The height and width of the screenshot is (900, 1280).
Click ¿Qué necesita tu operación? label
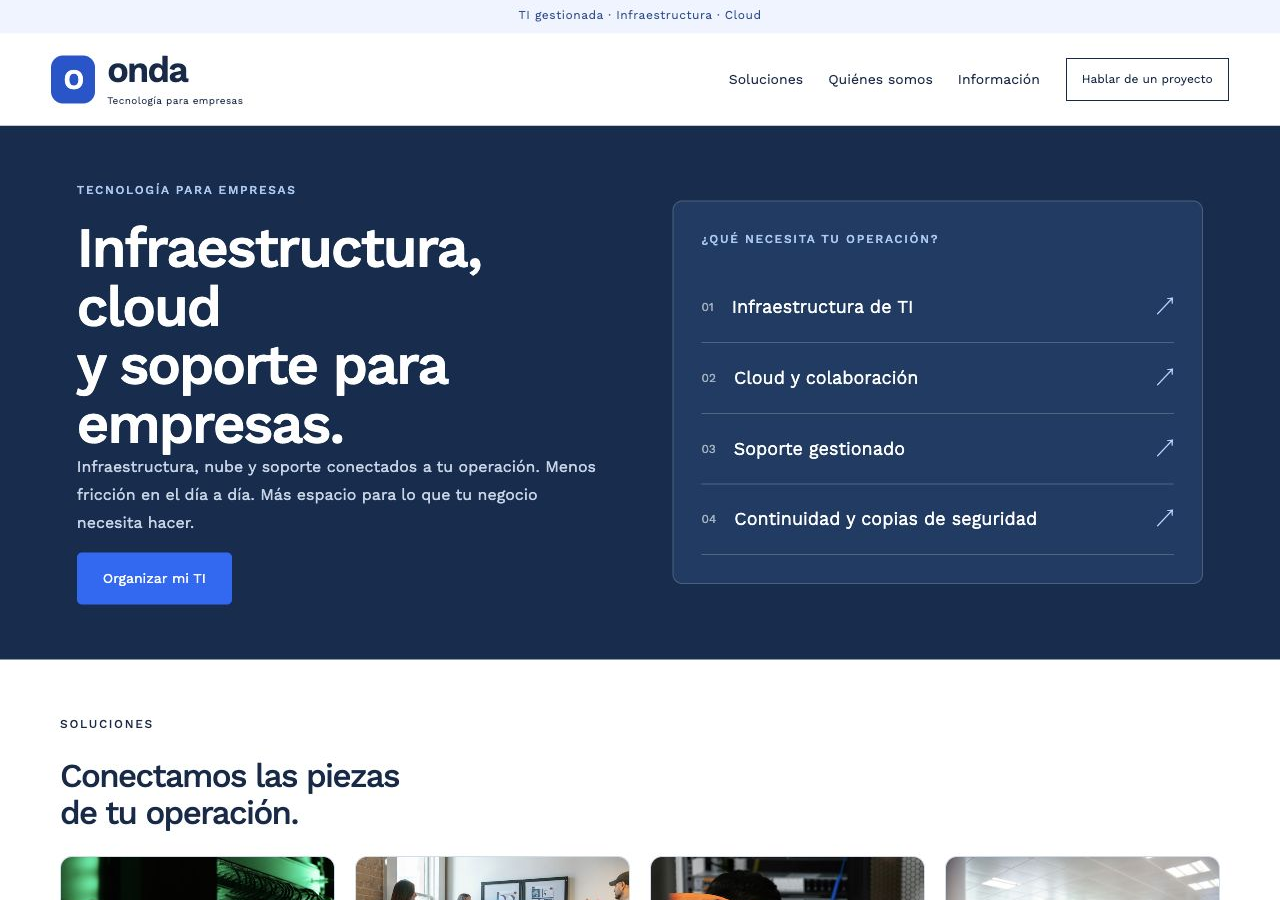[x=820, y=239]
